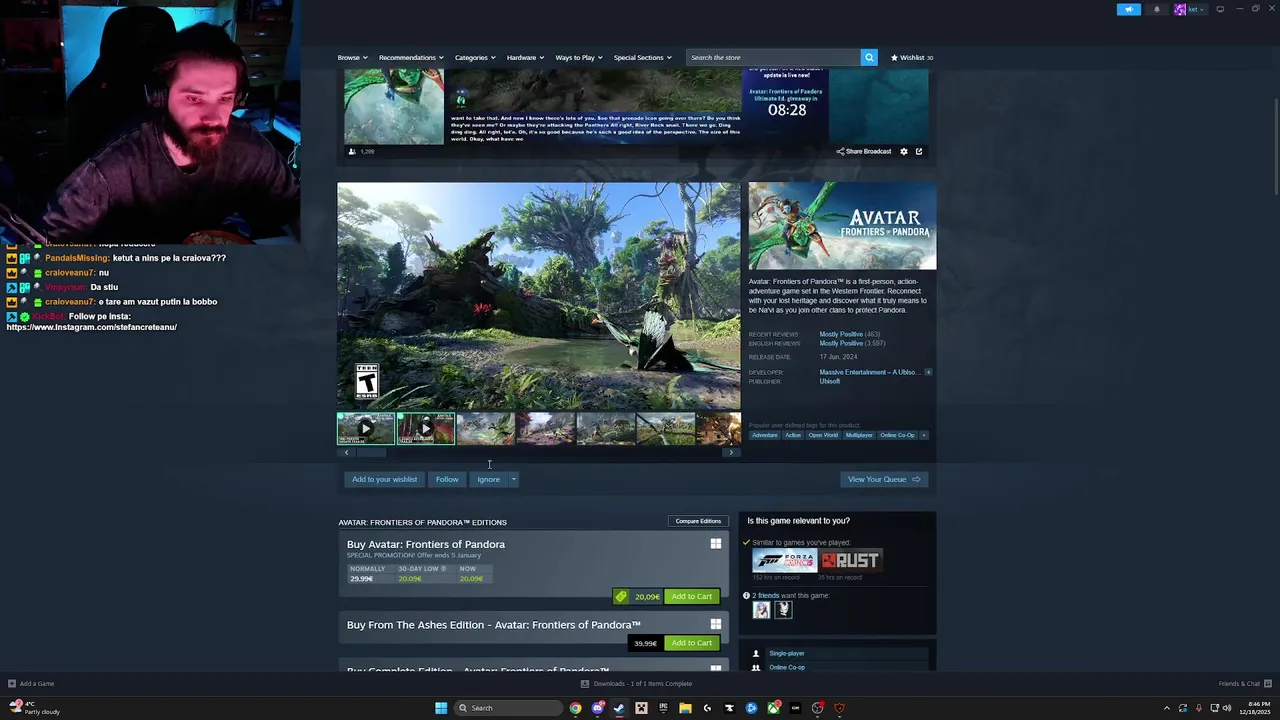The width and height of the screenshot is (1280, 720).
Task: Click the Share Broadcast link
Action: pos(864,151)
